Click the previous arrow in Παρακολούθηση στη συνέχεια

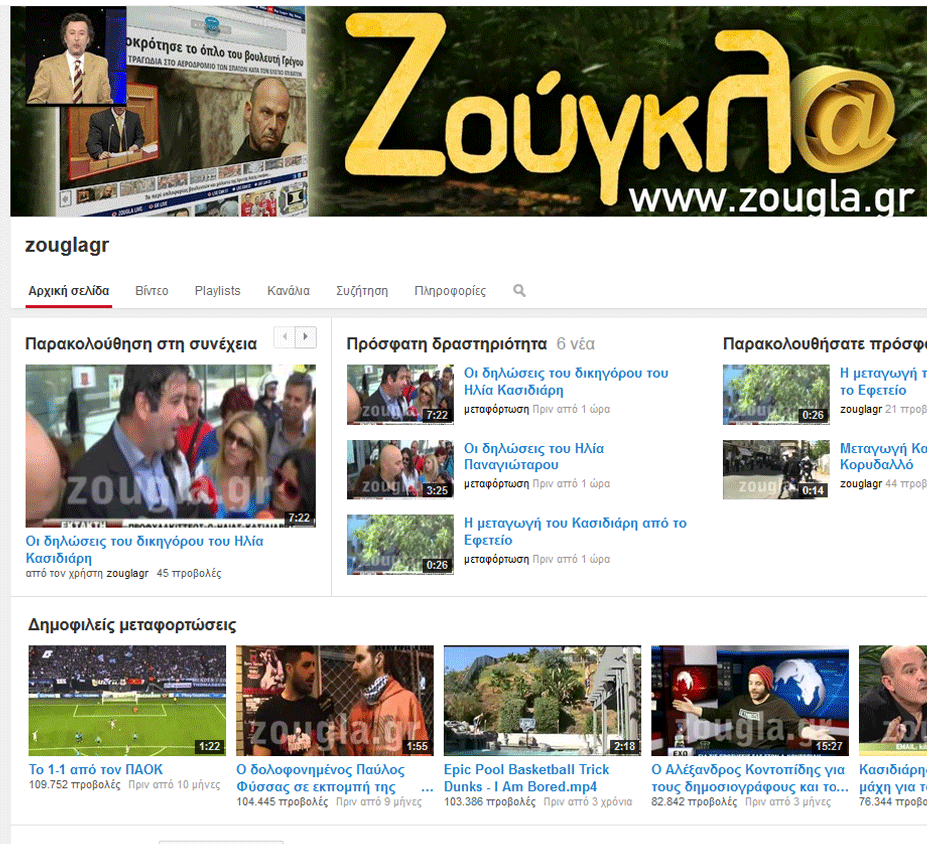[x=284, y=338]
